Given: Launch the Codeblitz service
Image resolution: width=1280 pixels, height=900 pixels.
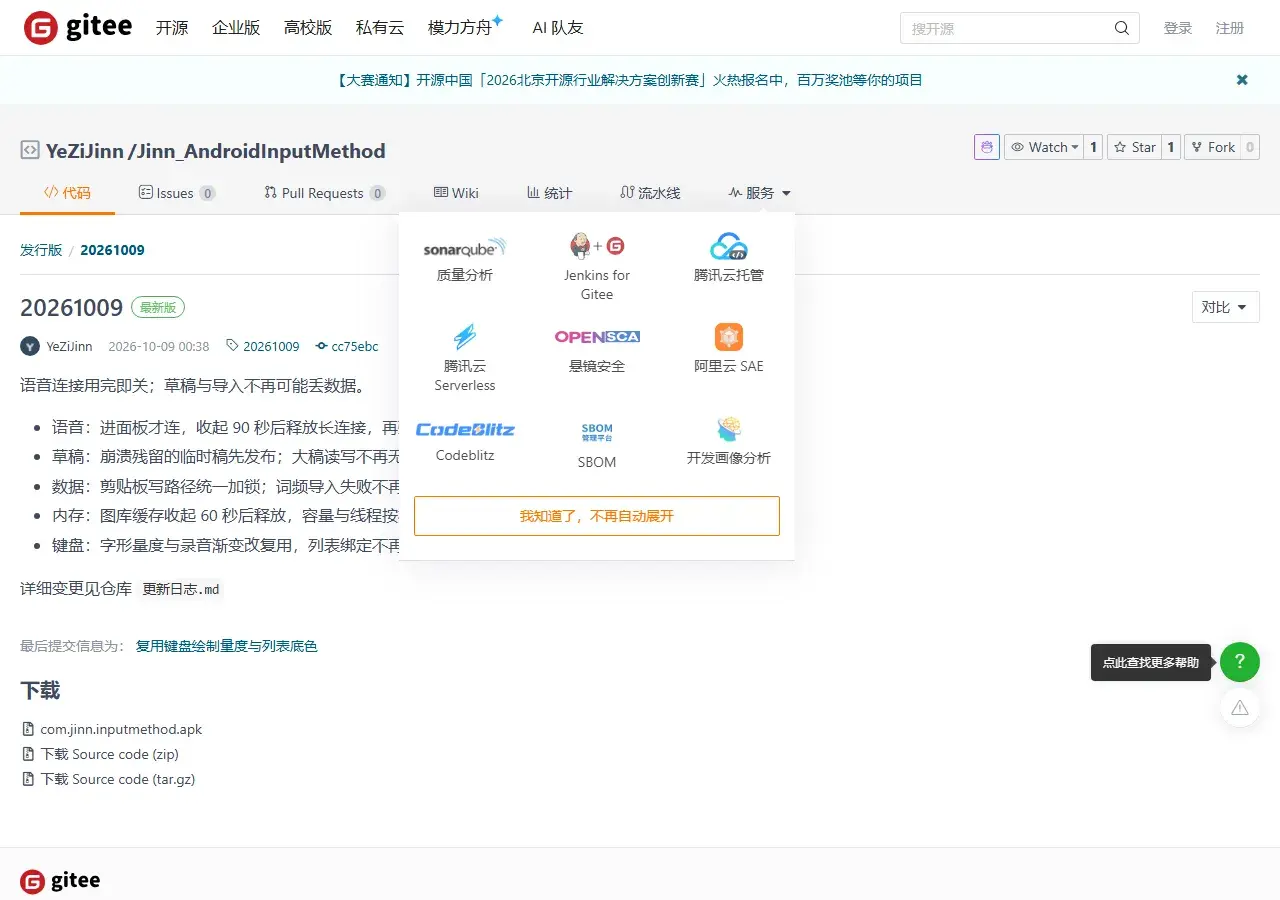Looking at the screenshot, I should click(465, 440).
